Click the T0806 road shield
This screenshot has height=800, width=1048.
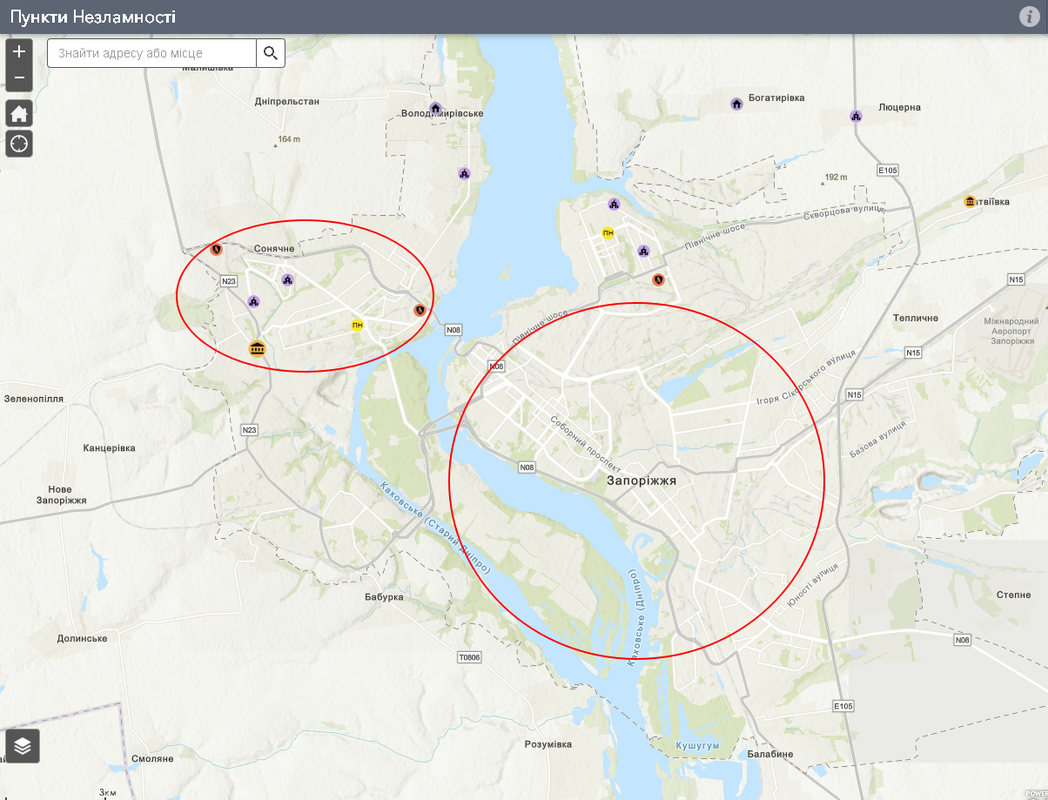(469, 658)
